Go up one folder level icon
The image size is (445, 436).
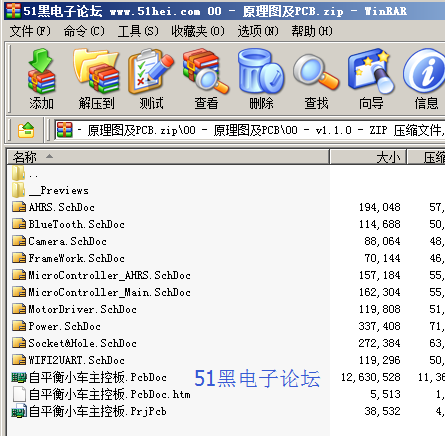[26, 130]
